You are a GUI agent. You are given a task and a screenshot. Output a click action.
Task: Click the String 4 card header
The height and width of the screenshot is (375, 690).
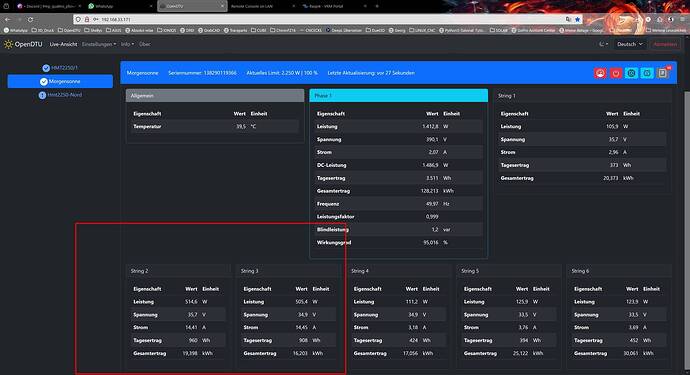coord(399,271)
